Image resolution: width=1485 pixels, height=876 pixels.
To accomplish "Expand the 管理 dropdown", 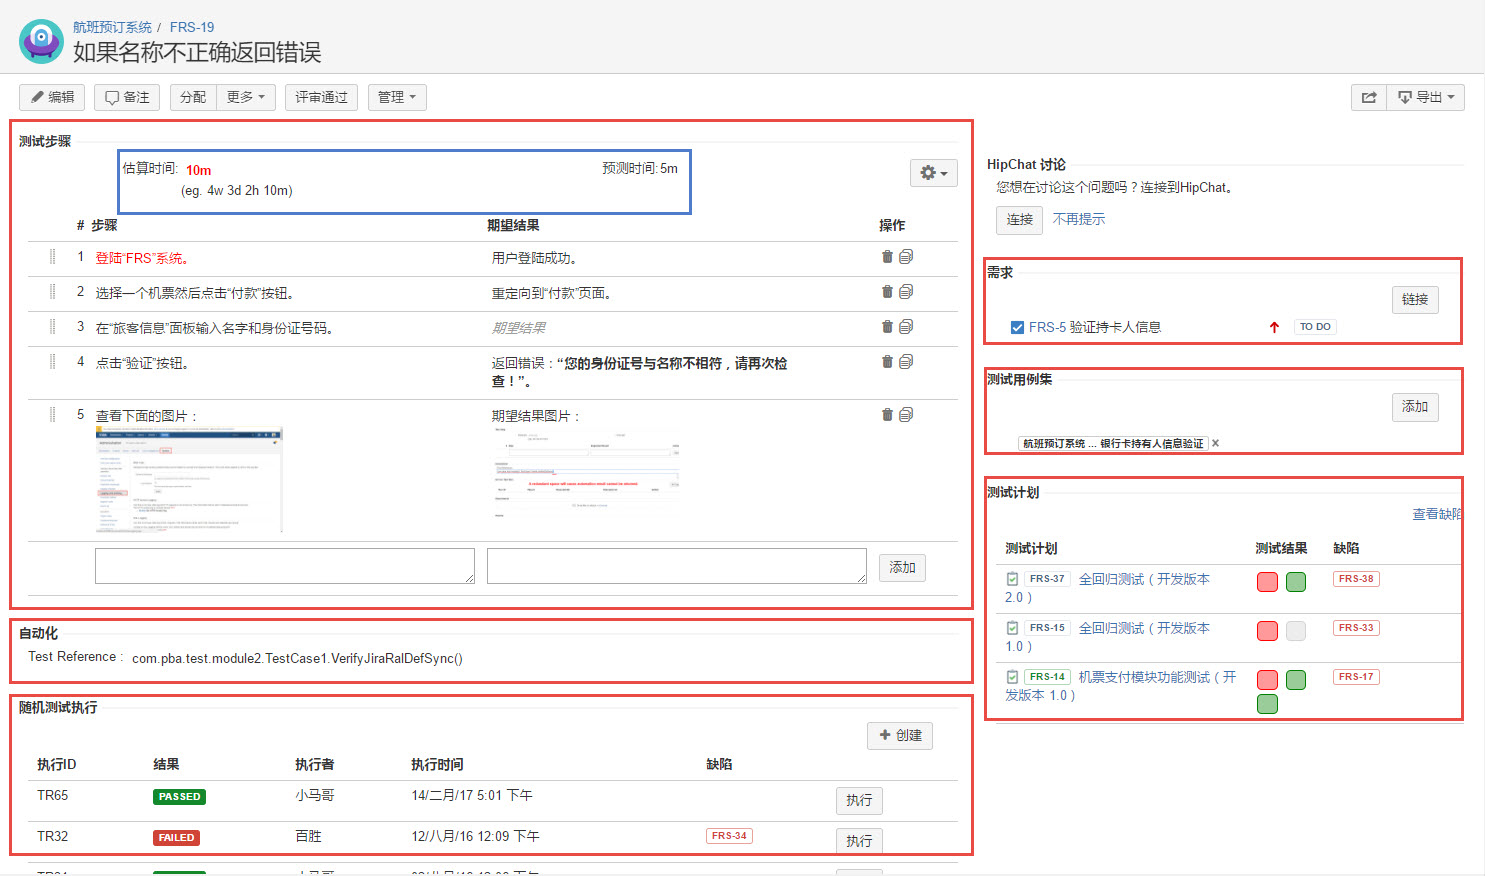I will click(x=397, y=97).
